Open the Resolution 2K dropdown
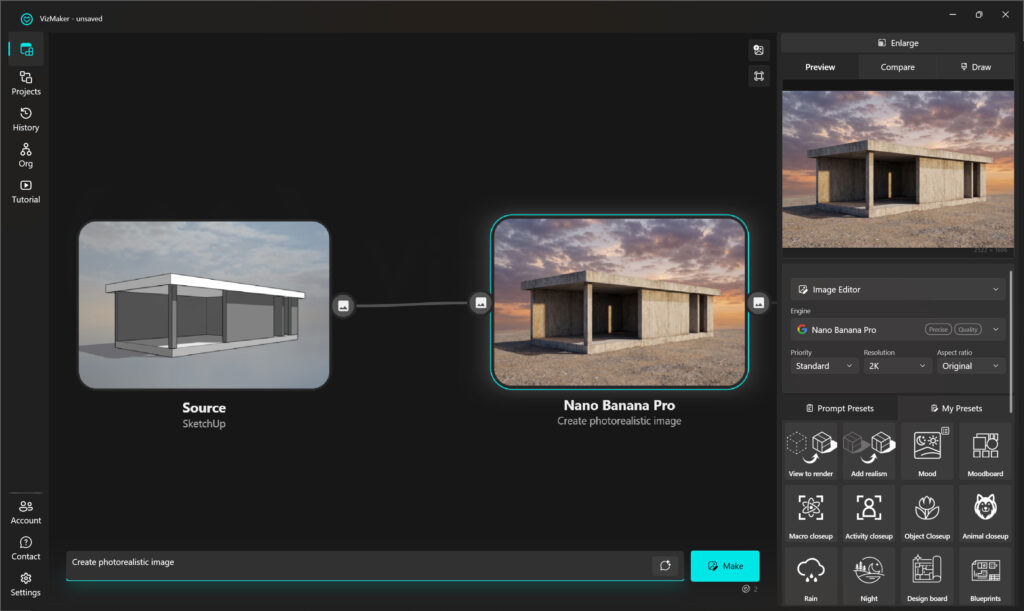 pyautogui.click(x=896, y=366)
